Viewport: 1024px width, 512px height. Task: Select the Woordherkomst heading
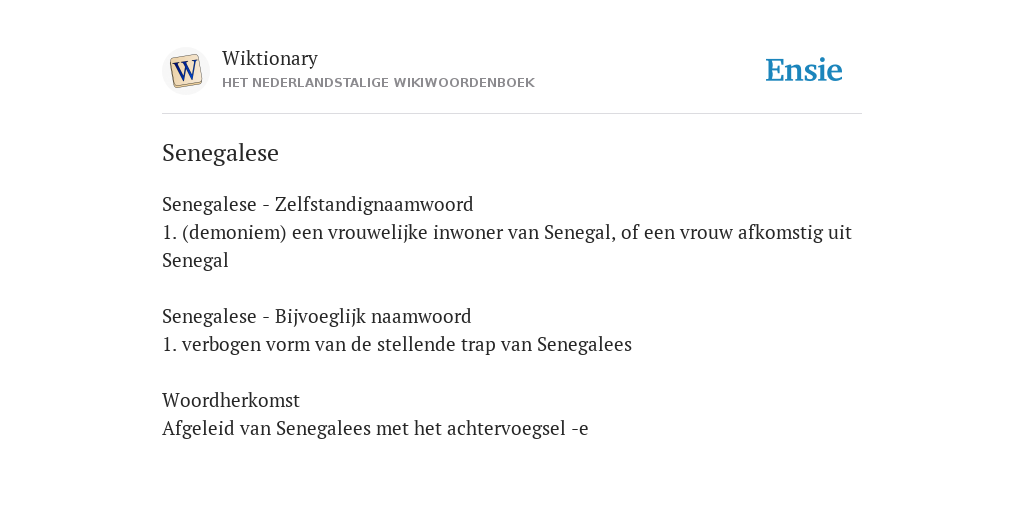click(x=231, y=400)
